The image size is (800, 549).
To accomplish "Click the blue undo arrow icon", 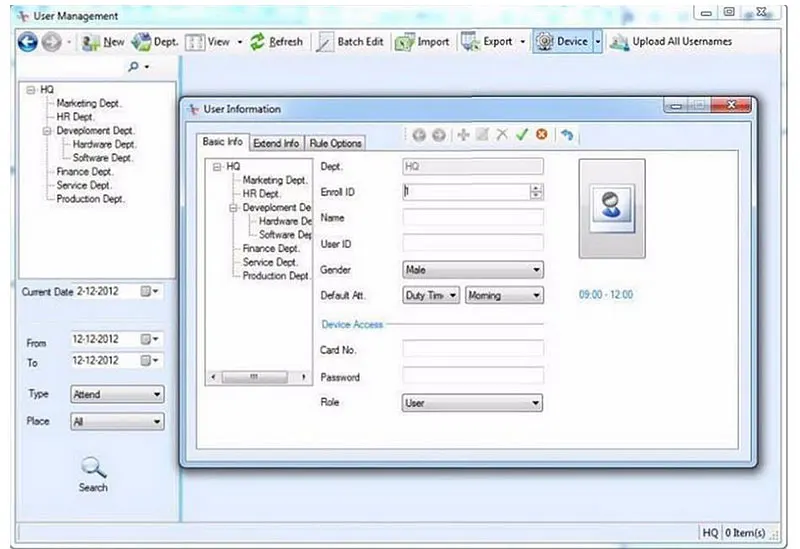I will point(567,135).
